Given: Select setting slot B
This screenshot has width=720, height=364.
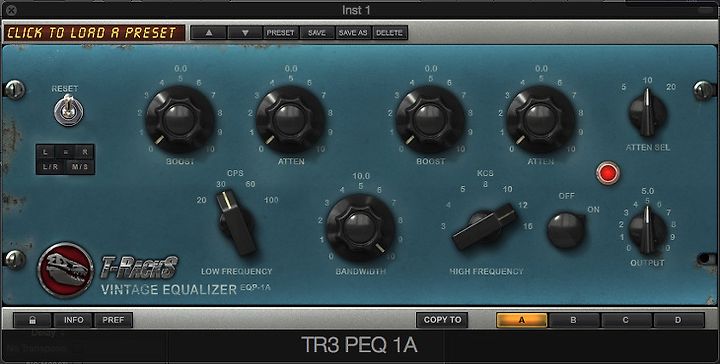Looking at the screenshot, I should (x=573, y=320).
